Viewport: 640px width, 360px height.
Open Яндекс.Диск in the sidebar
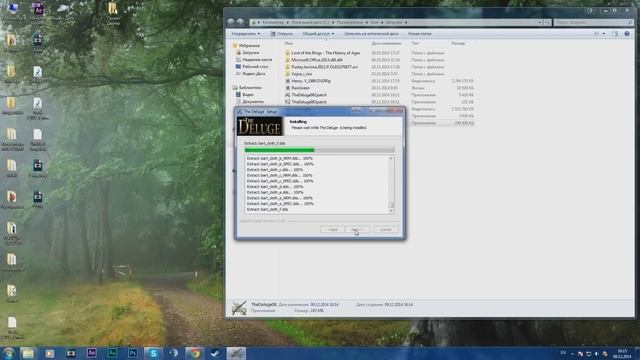pos(253,73)
